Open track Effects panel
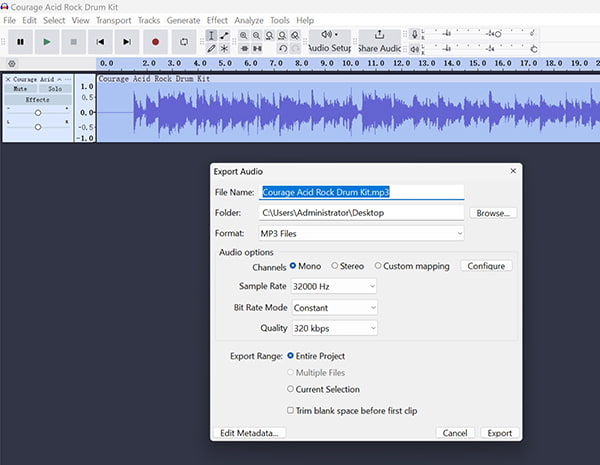 38,100
